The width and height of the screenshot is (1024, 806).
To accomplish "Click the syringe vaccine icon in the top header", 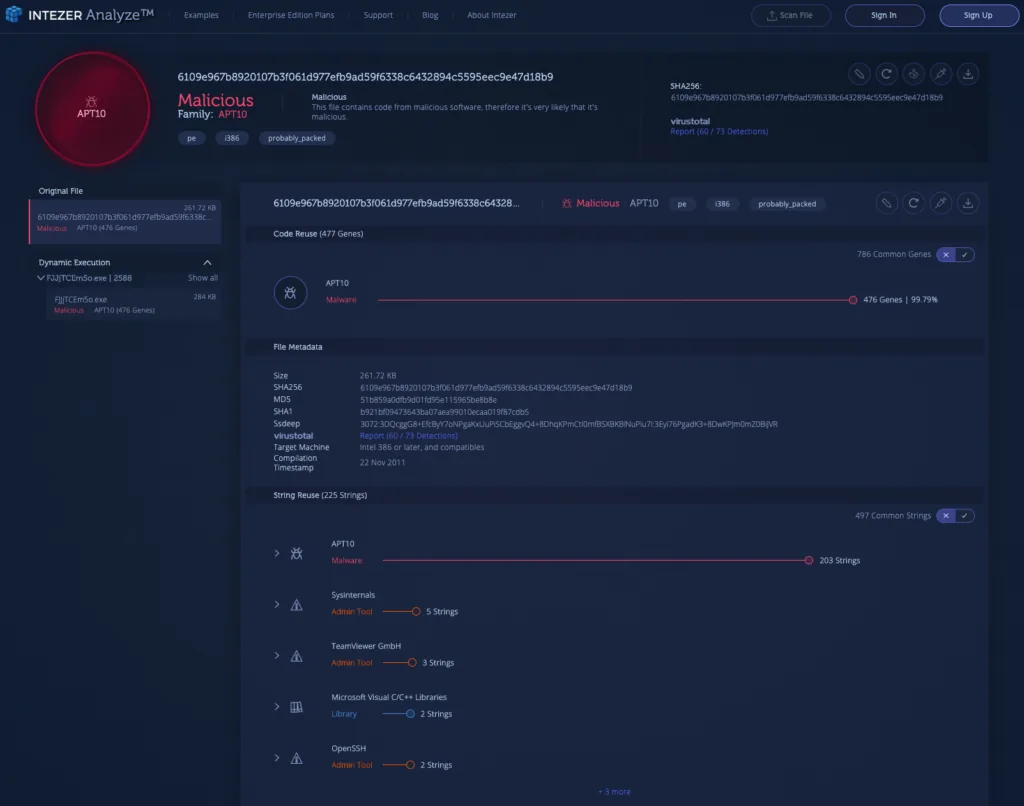I will coord(940,74).
